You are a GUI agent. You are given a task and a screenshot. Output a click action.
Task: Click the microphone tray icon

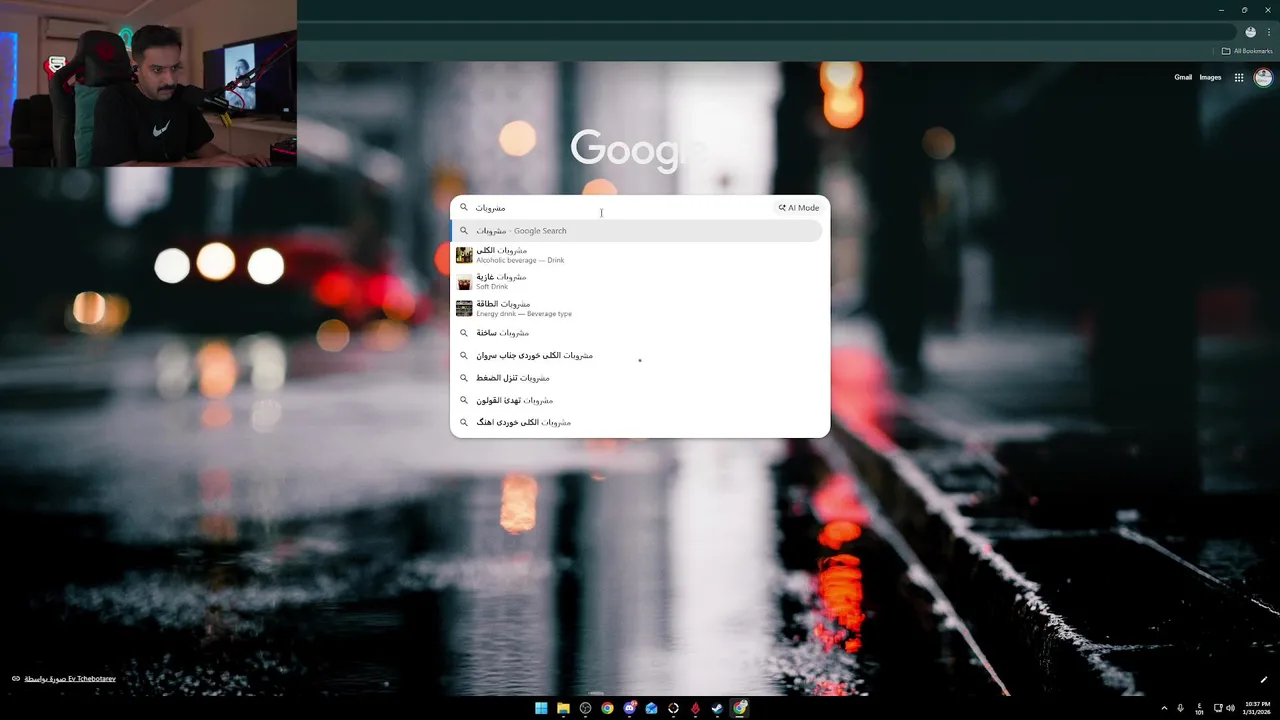tap(1180, 708)
